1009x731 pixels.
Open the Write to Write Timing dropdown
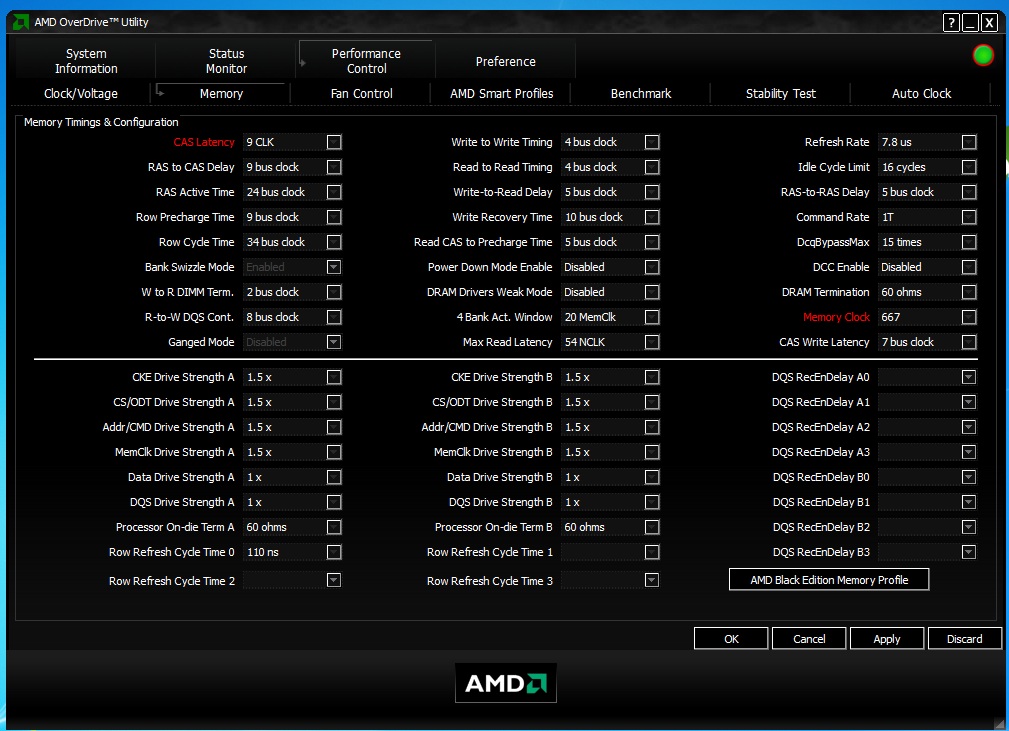(x=652, y=142)
